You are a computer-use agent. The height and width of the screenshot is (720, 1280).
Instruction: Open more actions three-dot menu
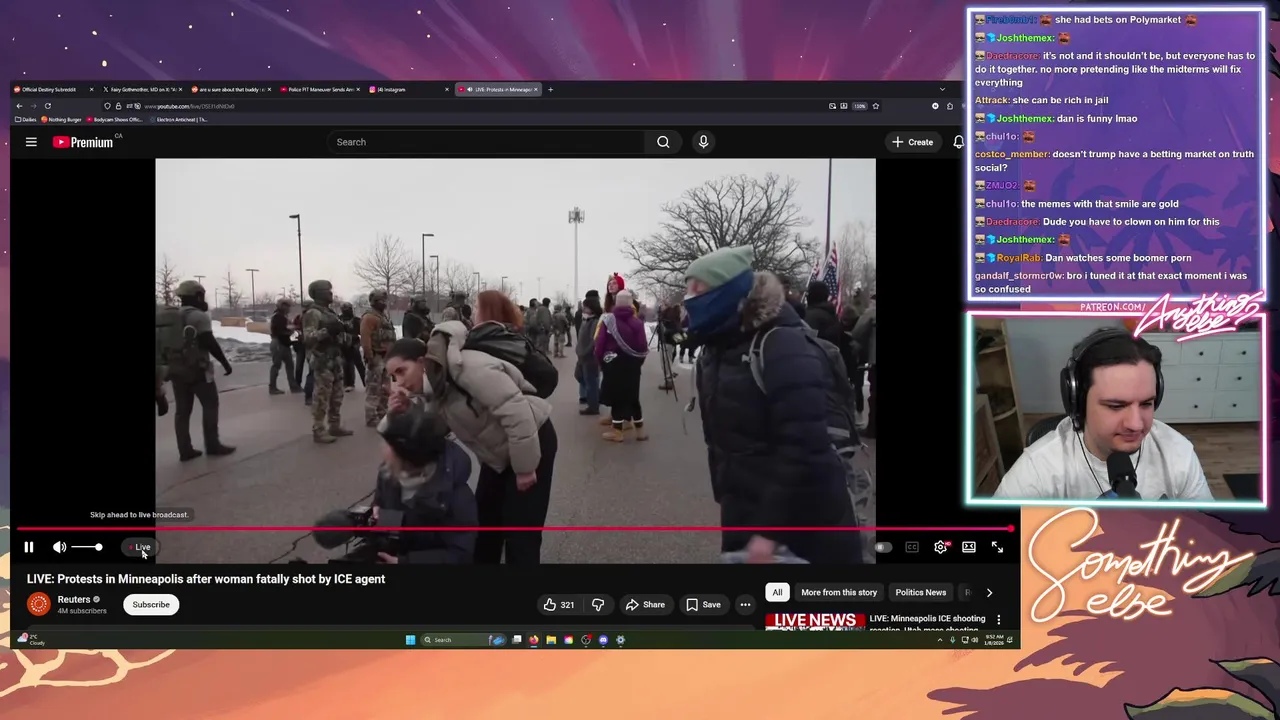click(745, 604)
